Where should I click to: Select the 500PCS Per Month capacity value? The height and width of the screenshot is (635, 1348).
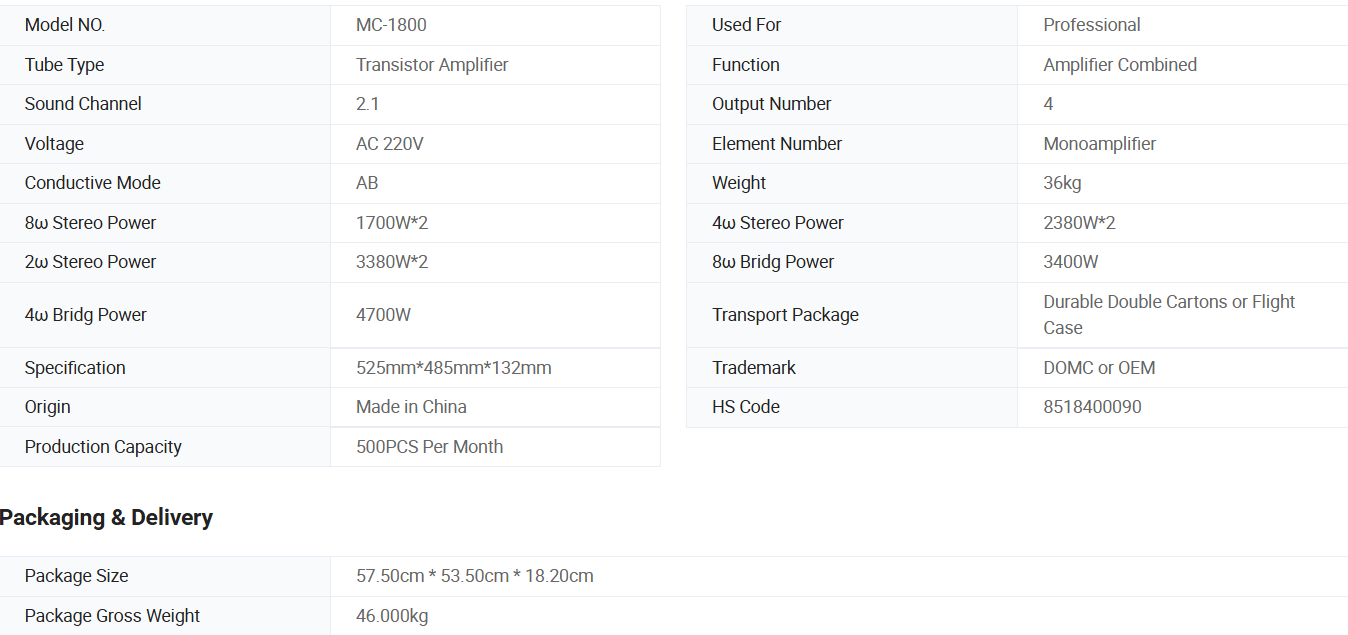(429, 447)
